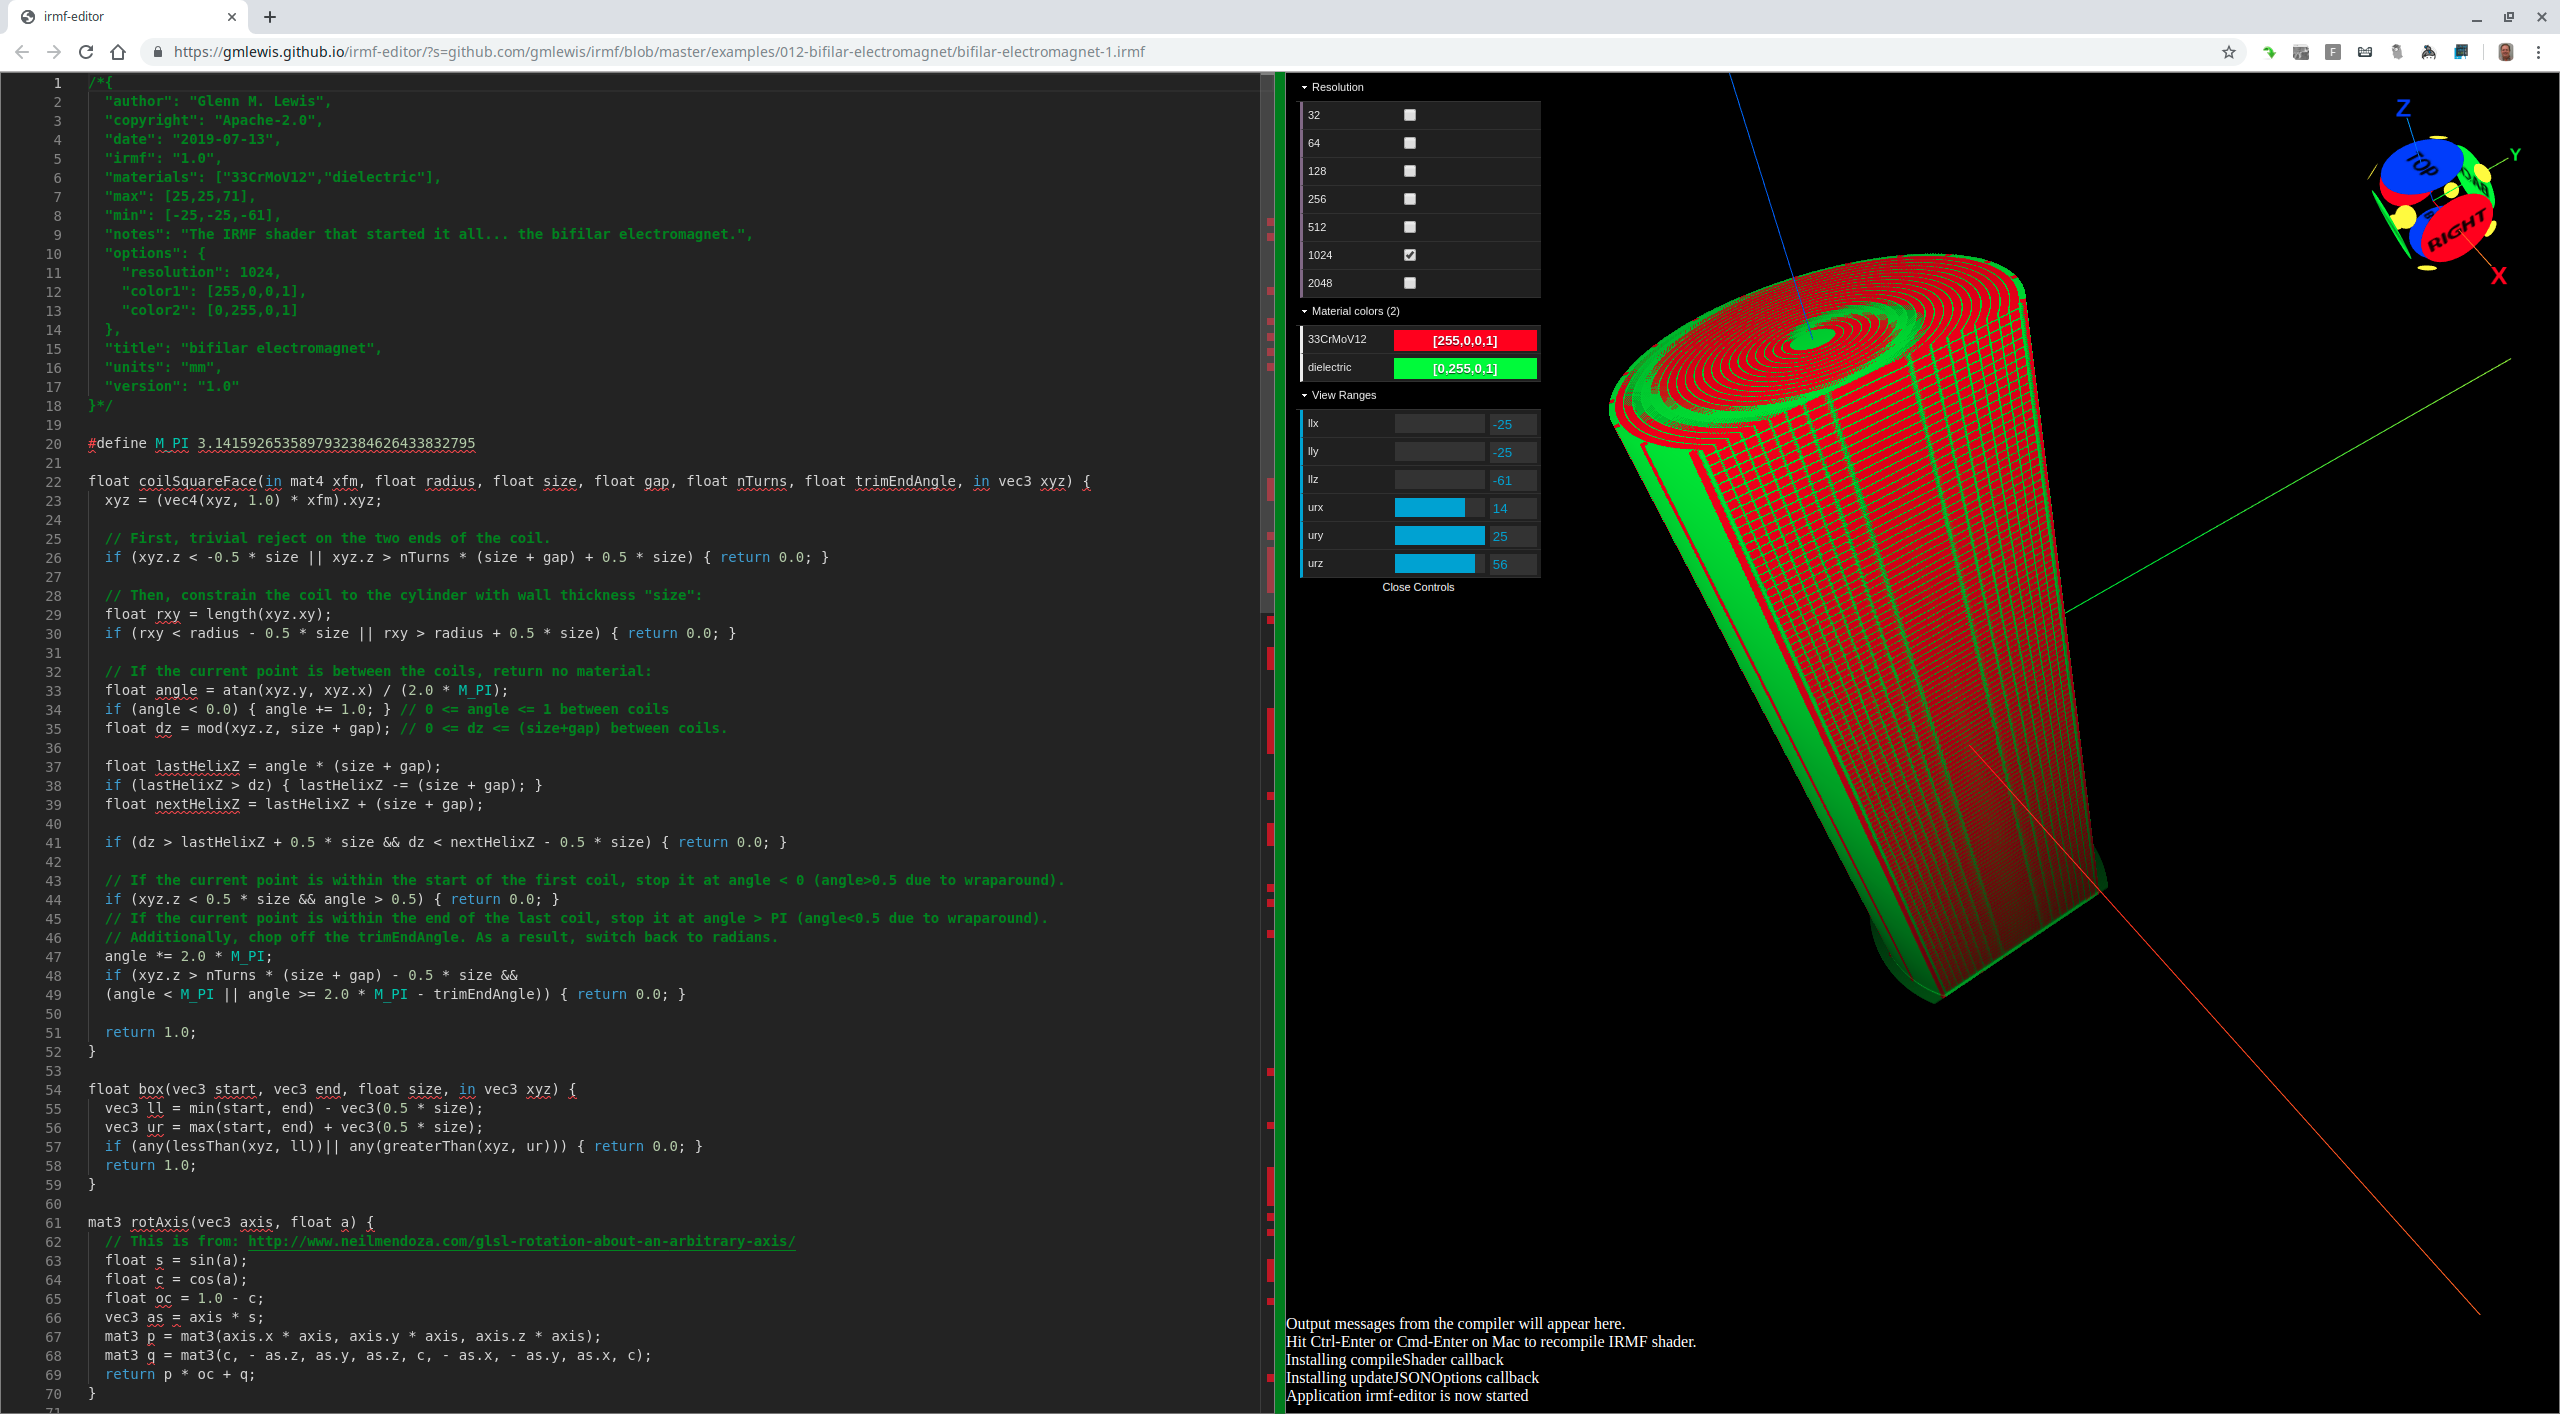Screen dimensions: 2560x1414
Task: Enable resolution 512 checkbox
Action: coord(1410,227)
